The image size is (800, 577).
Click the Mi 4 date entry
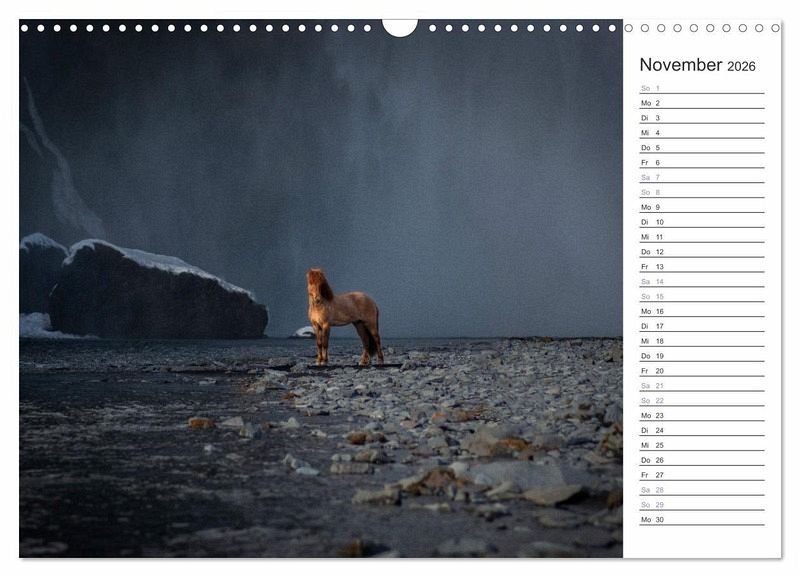[x=701, y=133]
